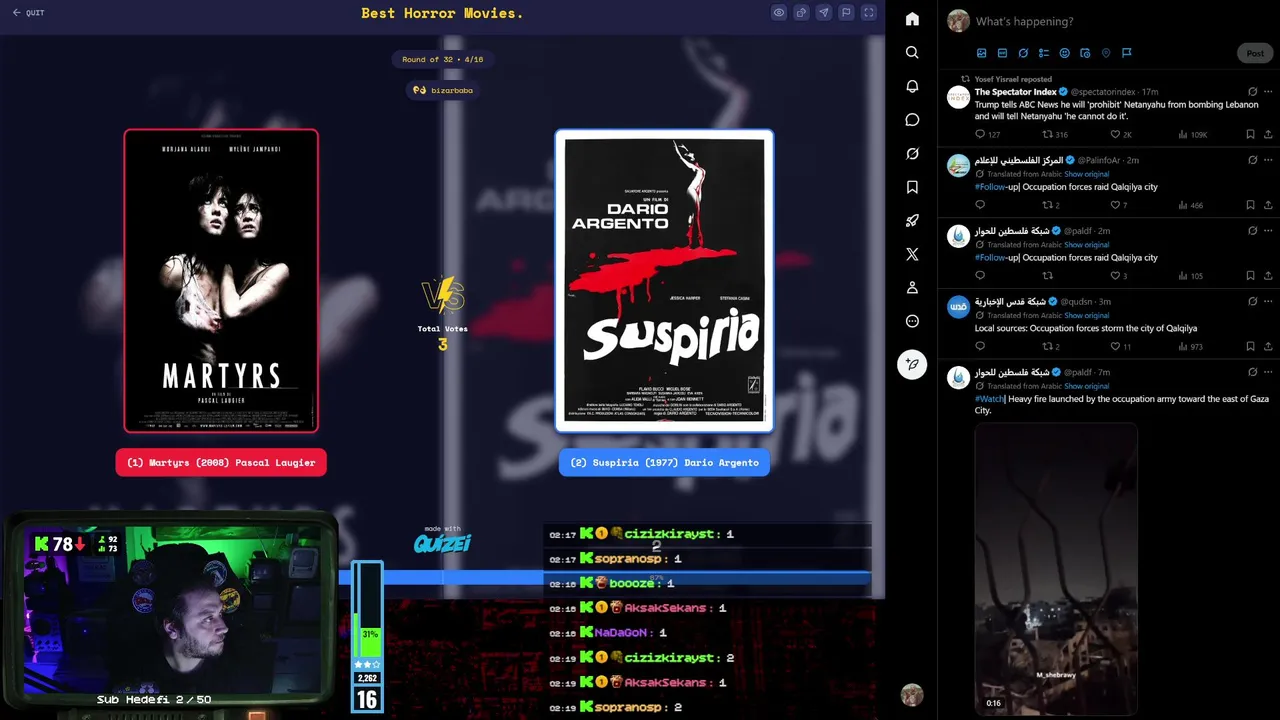Bookmark the @qudsn post
Screen dimensions: 1280x720
pyautogui.click(x=1250, y=346)
